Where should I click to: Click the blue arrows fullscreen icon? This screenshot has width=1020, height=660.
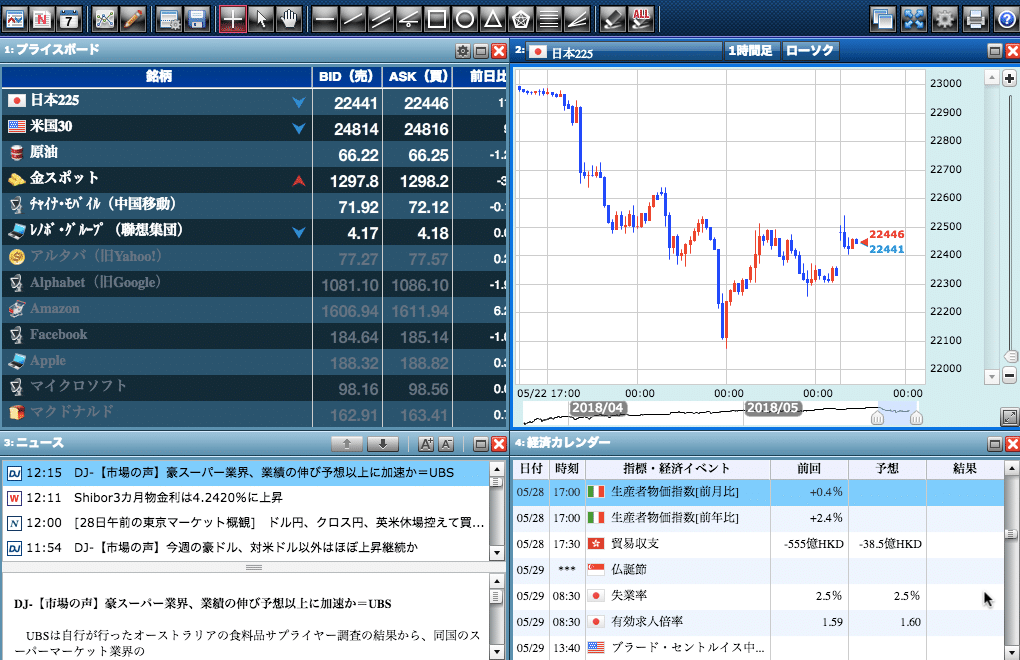tap(913, 18)
